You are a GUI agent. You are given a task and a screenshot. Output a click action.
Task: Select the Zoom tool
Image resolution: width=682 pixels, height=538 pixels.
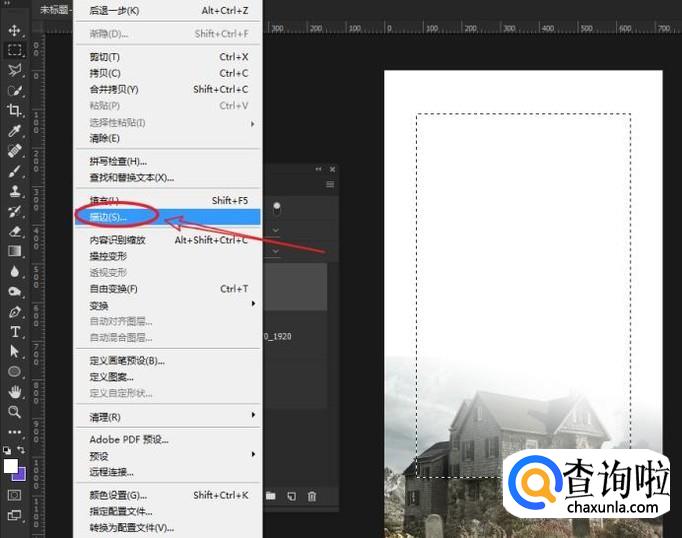[14, 412]
